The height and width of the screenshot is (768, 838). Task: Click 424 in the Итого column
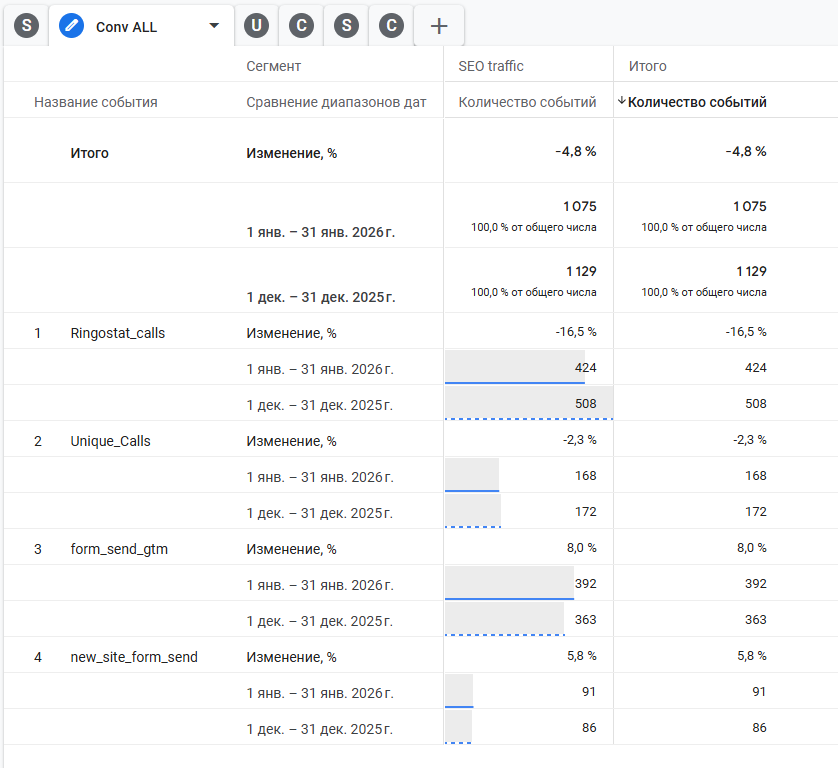pyautogui.click(x=756, y=368)
